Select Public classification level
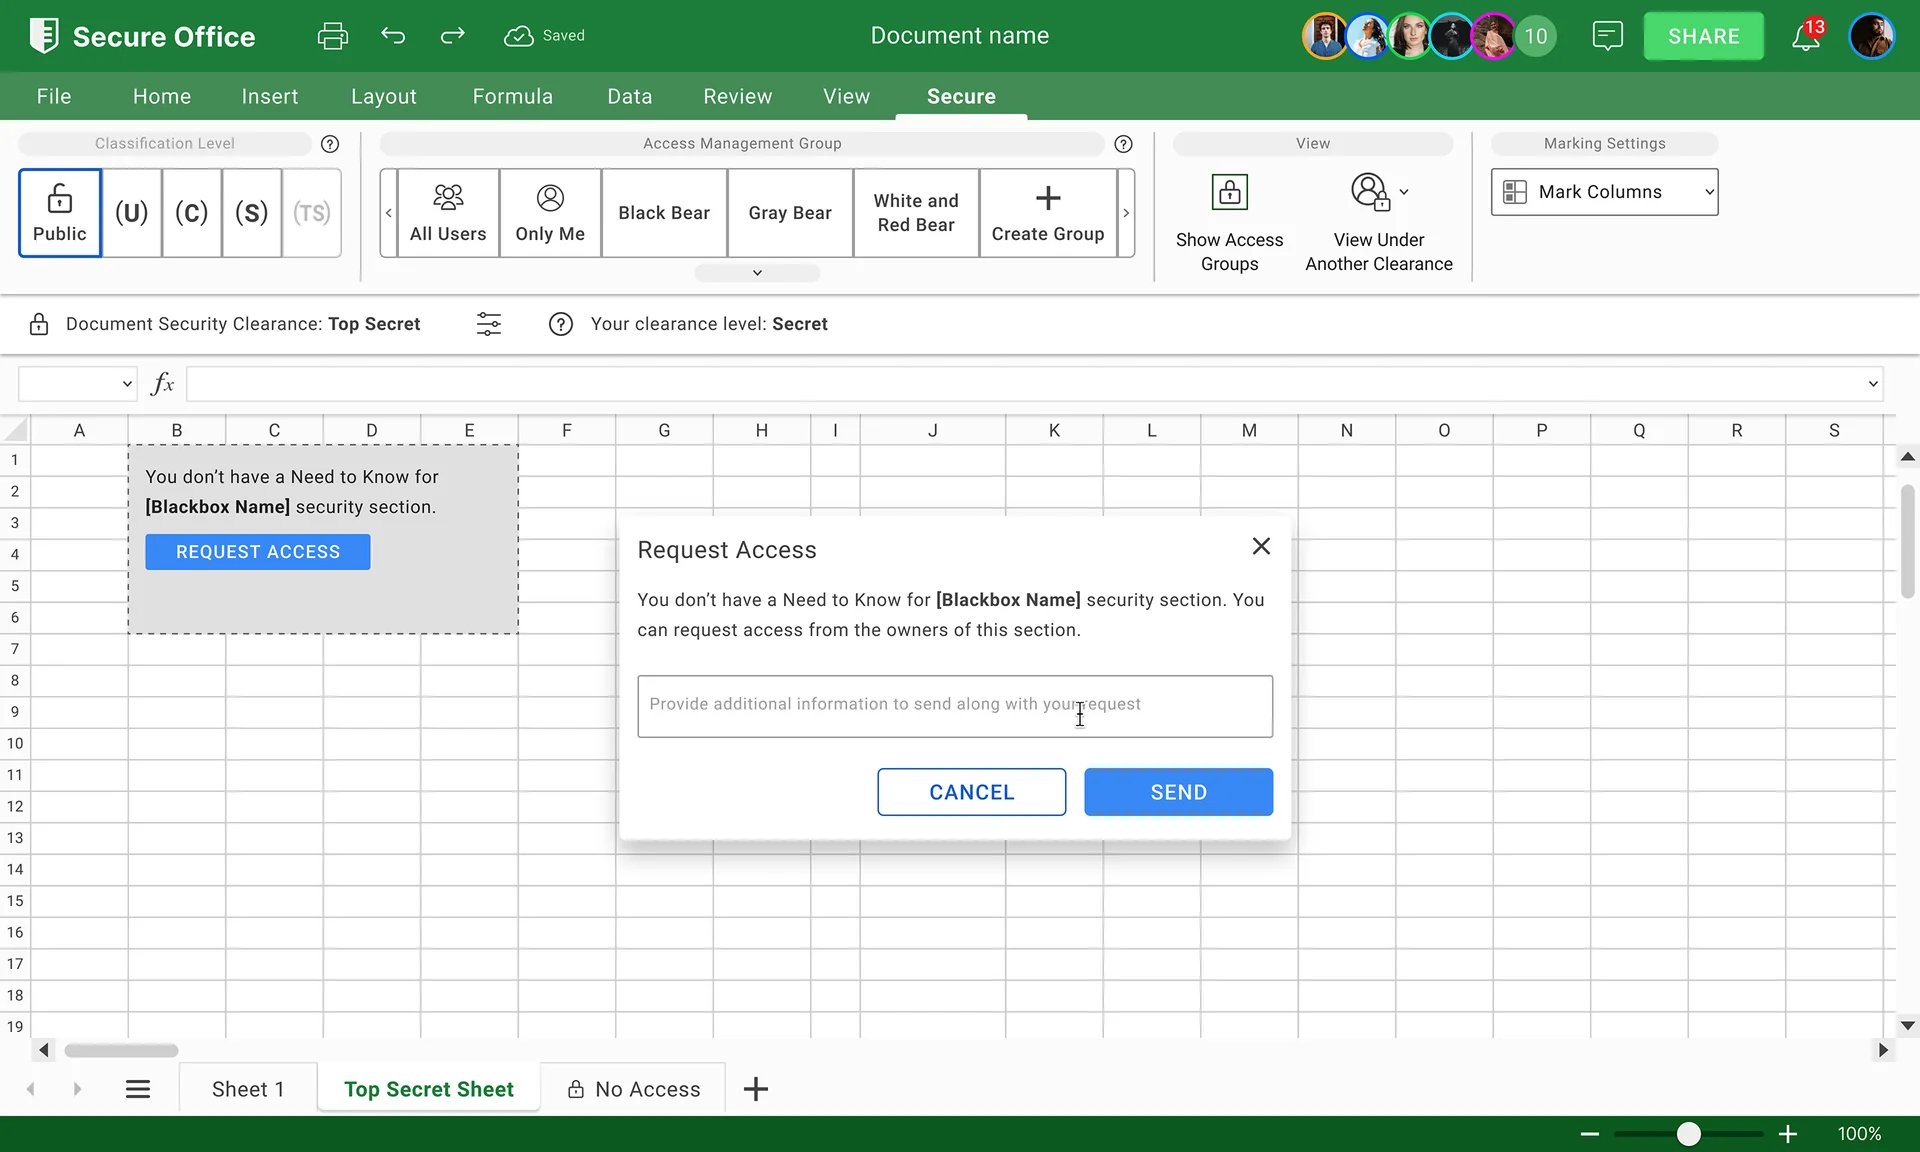Image resolution: width=1920 pixels, height=1152 pixels. point(60,213)
